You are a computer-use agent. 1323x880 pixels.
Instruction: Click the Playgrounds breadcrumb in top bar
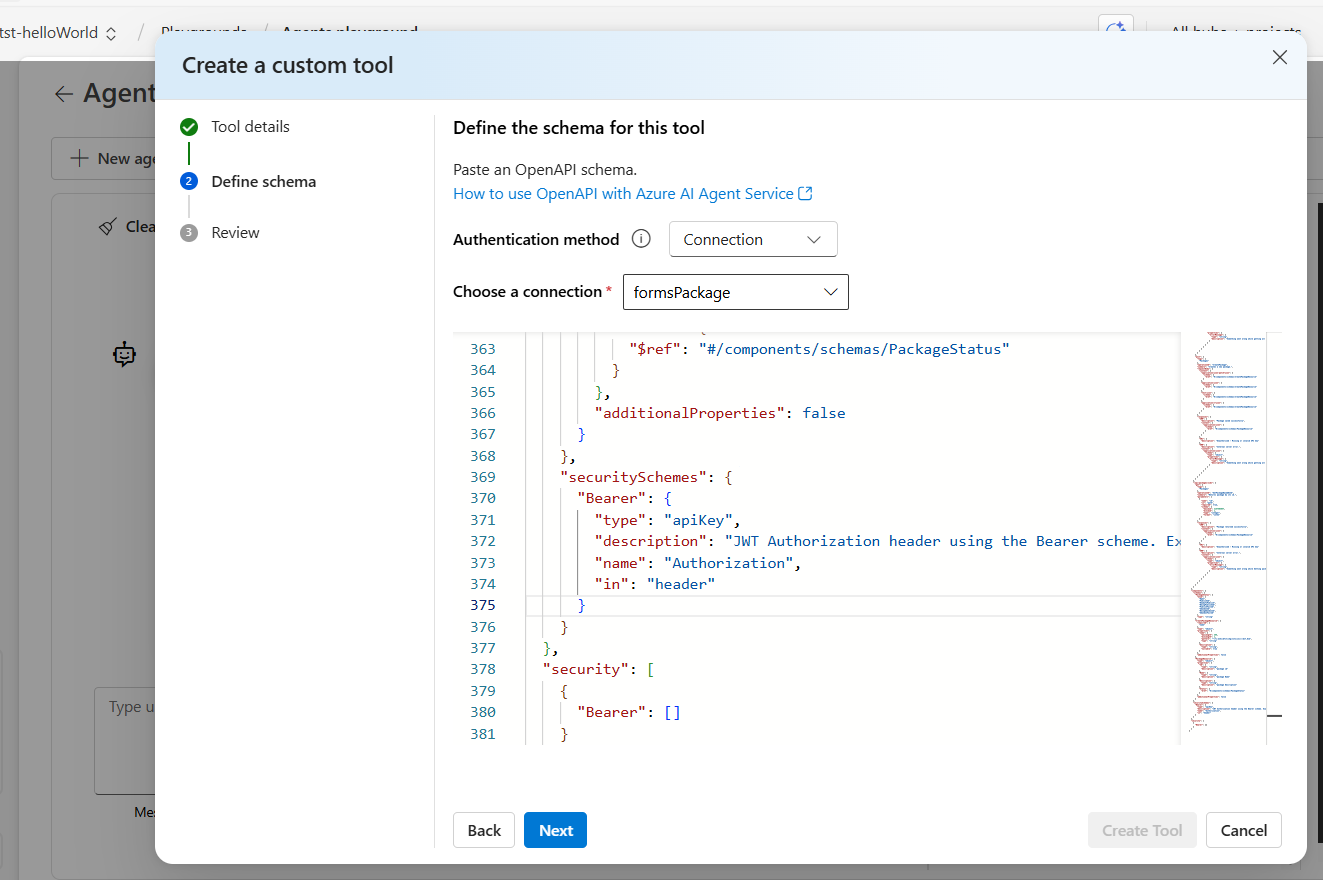(204, 32)
